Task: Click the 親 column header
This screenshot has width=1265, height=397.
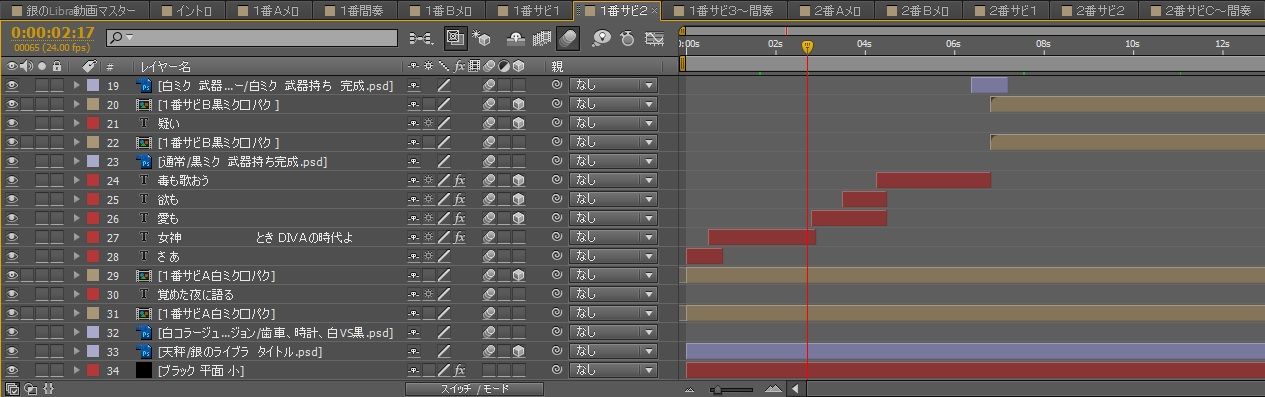Action: (557, 66)
